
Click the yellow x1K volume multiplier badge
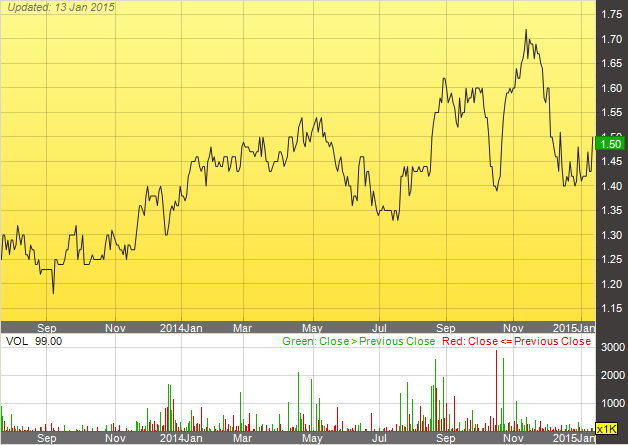[x=607, y=429]
